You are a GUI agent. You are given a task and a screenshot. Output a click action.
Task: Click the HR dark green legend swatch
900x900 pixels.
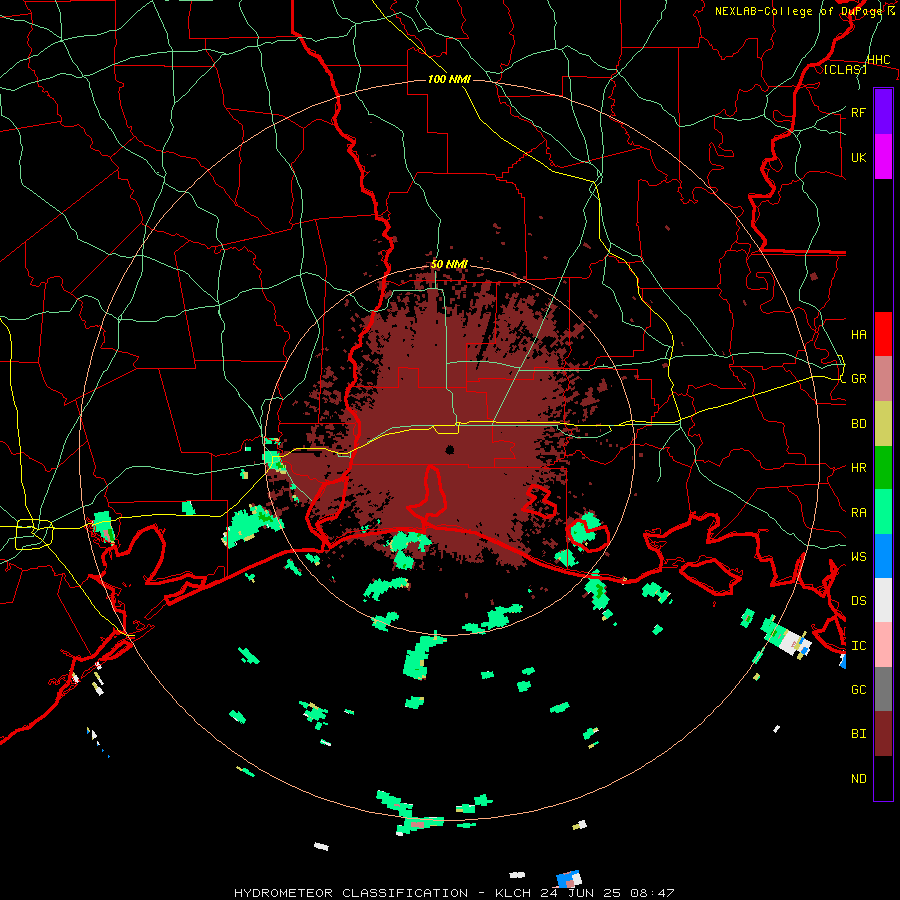pos(883,468)
